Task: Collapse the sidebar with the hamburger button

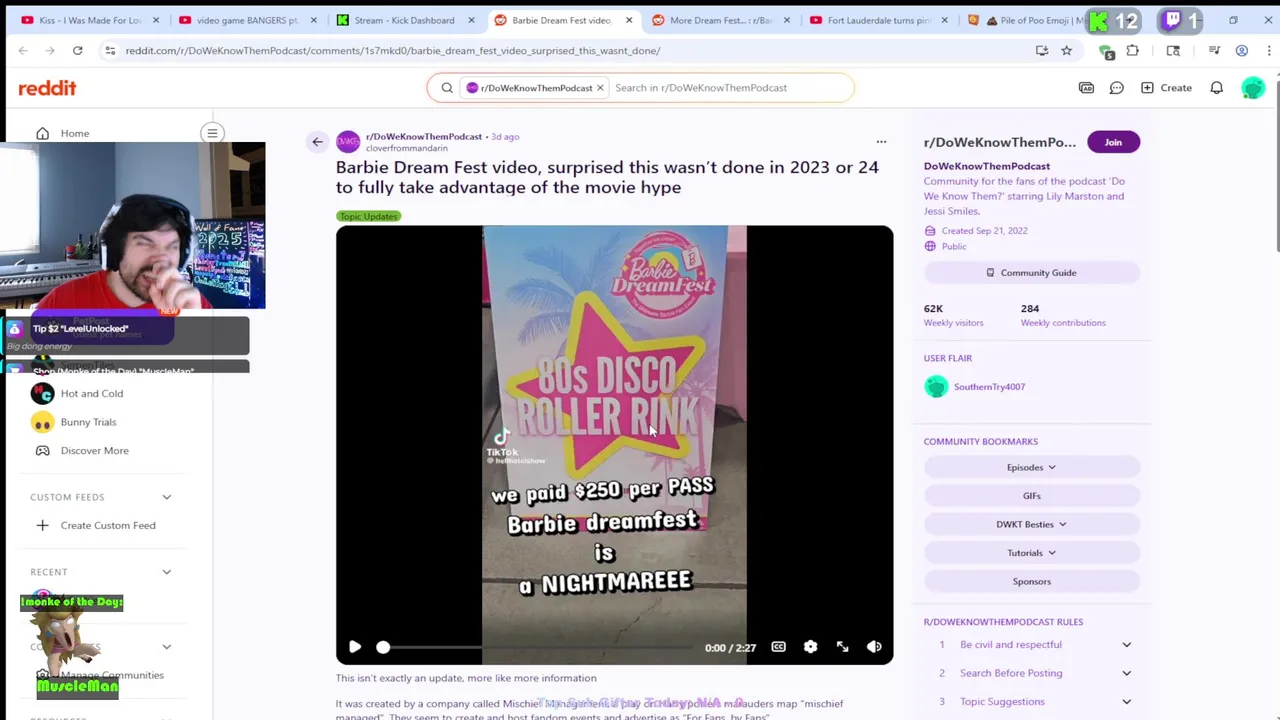Action: [x=212, y=133]
